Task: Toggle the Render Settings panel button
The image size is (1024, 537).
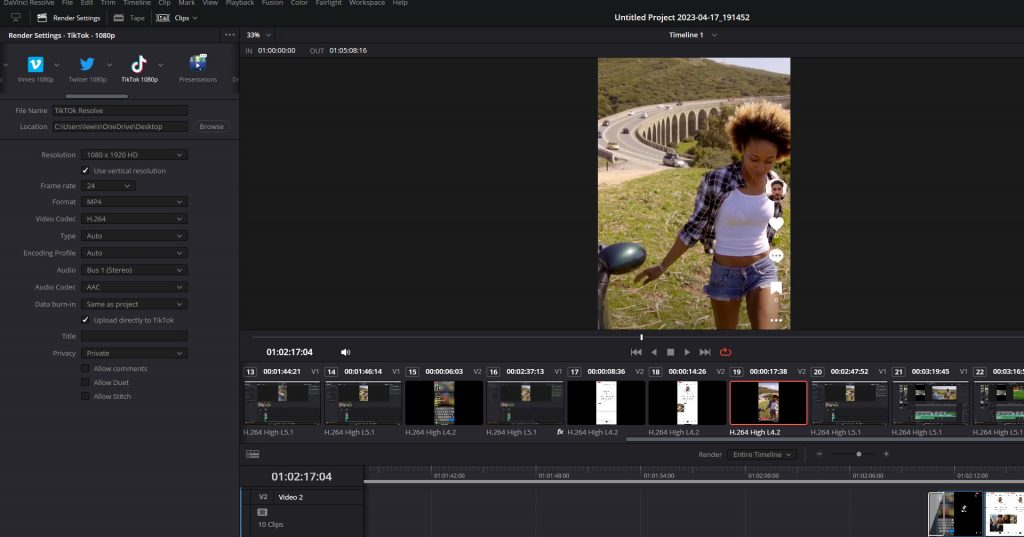Action: (69, 18)
